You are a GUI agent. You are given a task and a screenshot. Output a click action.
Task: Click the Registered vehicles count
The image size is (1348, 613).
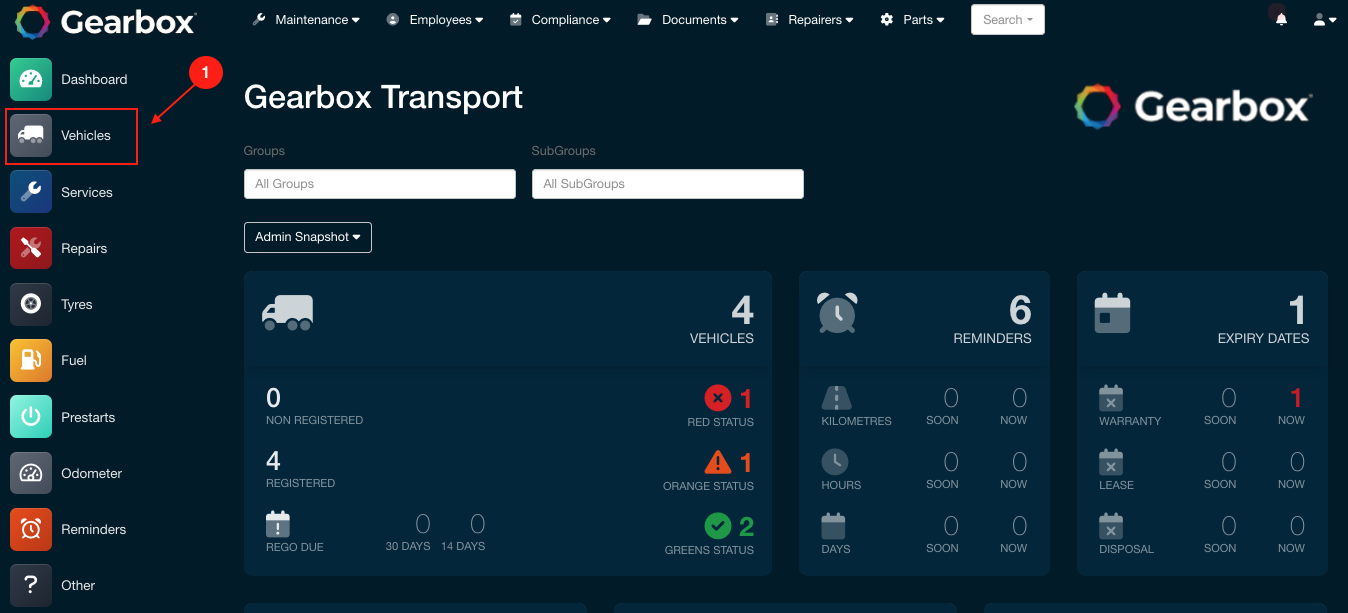[274, 461]
